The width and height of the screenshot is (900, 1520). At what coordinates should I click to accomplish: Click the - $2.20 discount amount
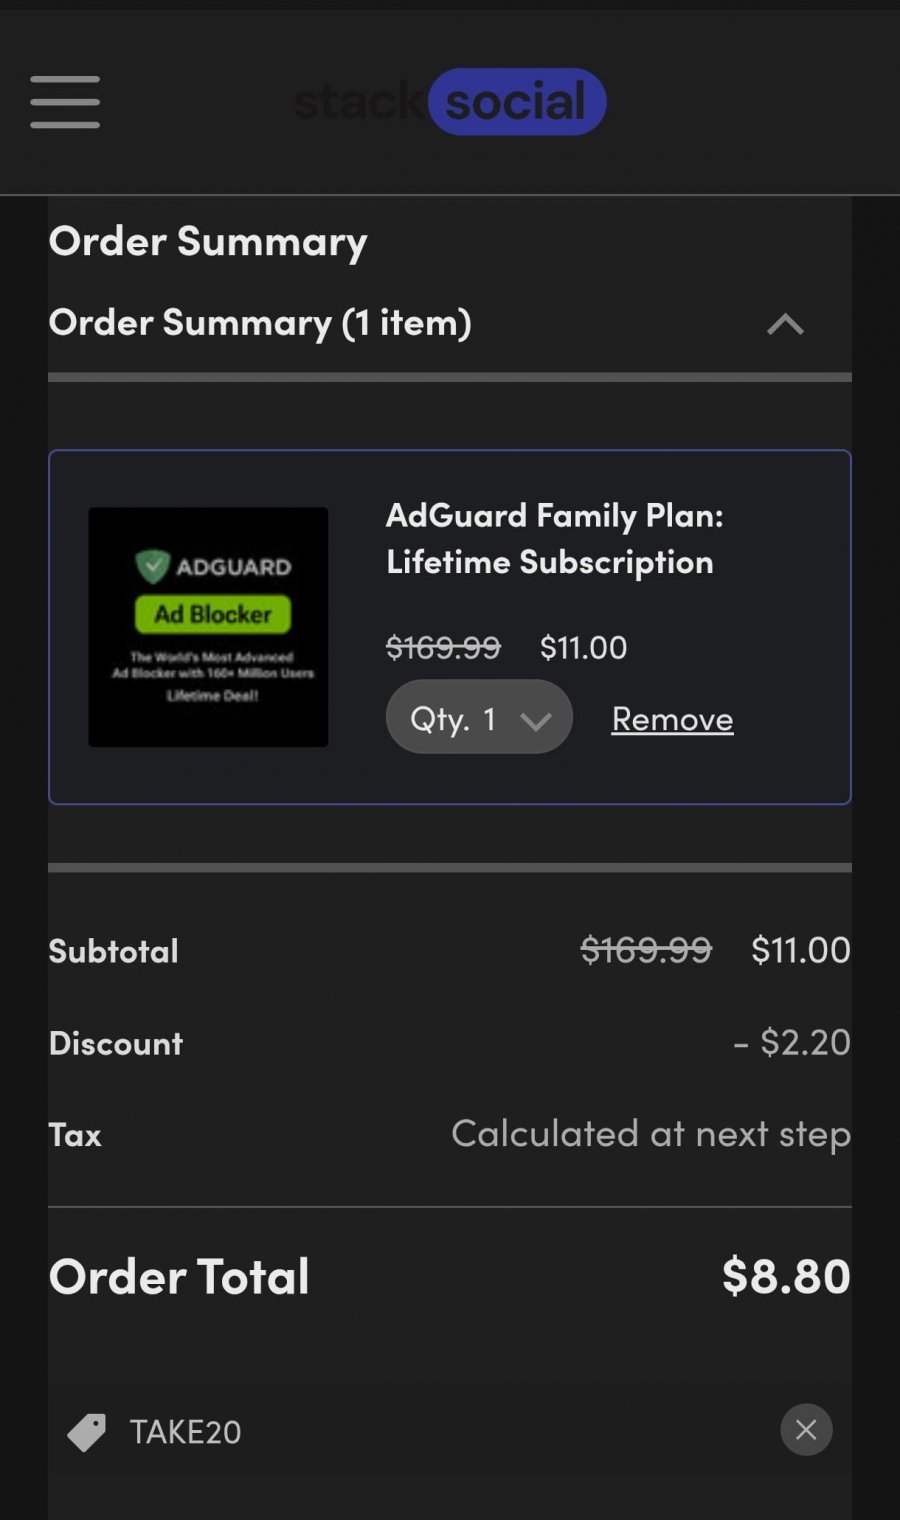click(x=792, y=1042)
